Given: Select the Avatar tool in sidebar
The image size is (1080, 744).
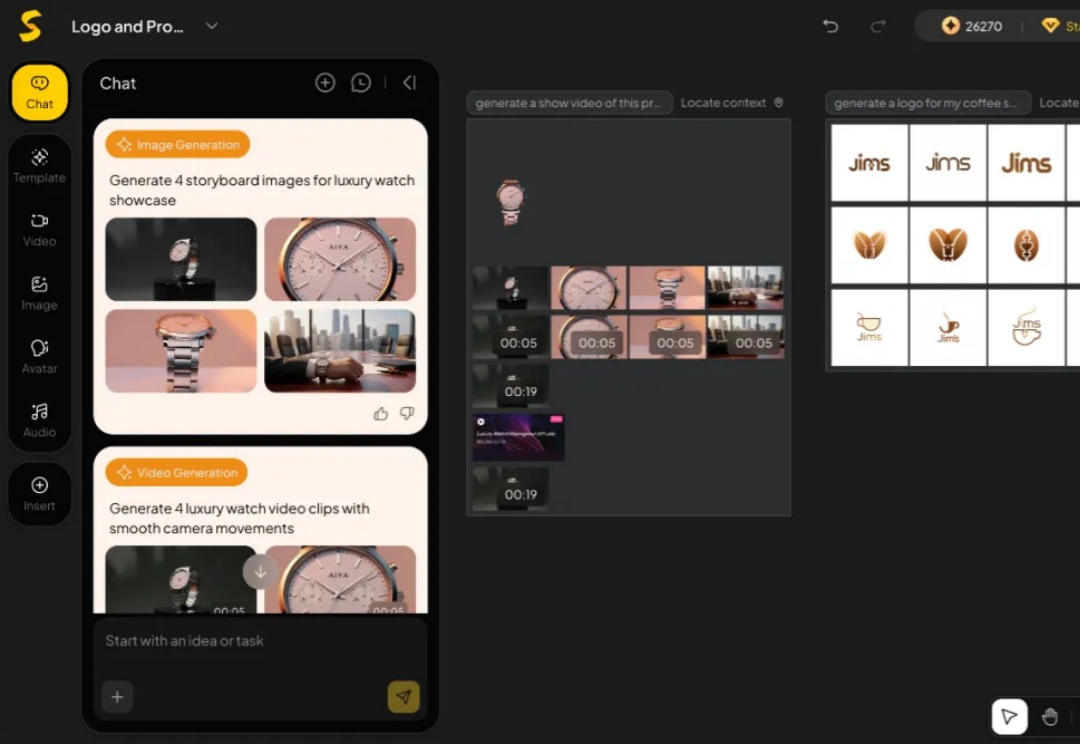Looking at the screenshot, I should 39,356.
